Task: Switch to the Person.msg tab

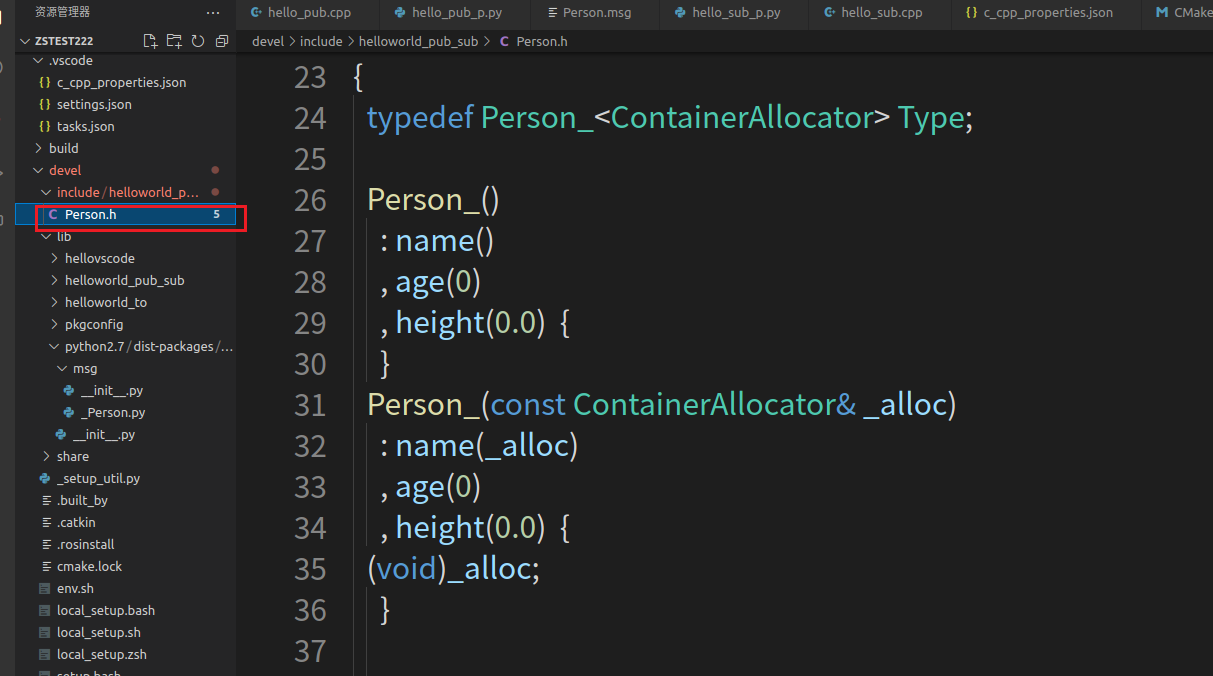Action: pos(596,13)
